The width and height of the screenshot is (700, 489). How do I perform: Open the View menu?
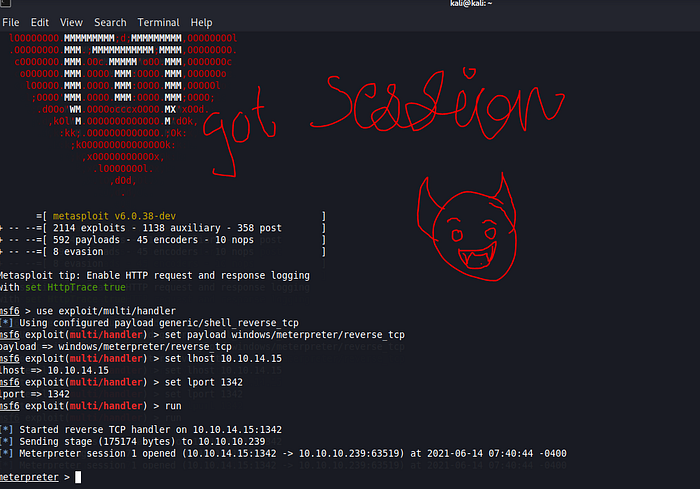click(71, 22)
